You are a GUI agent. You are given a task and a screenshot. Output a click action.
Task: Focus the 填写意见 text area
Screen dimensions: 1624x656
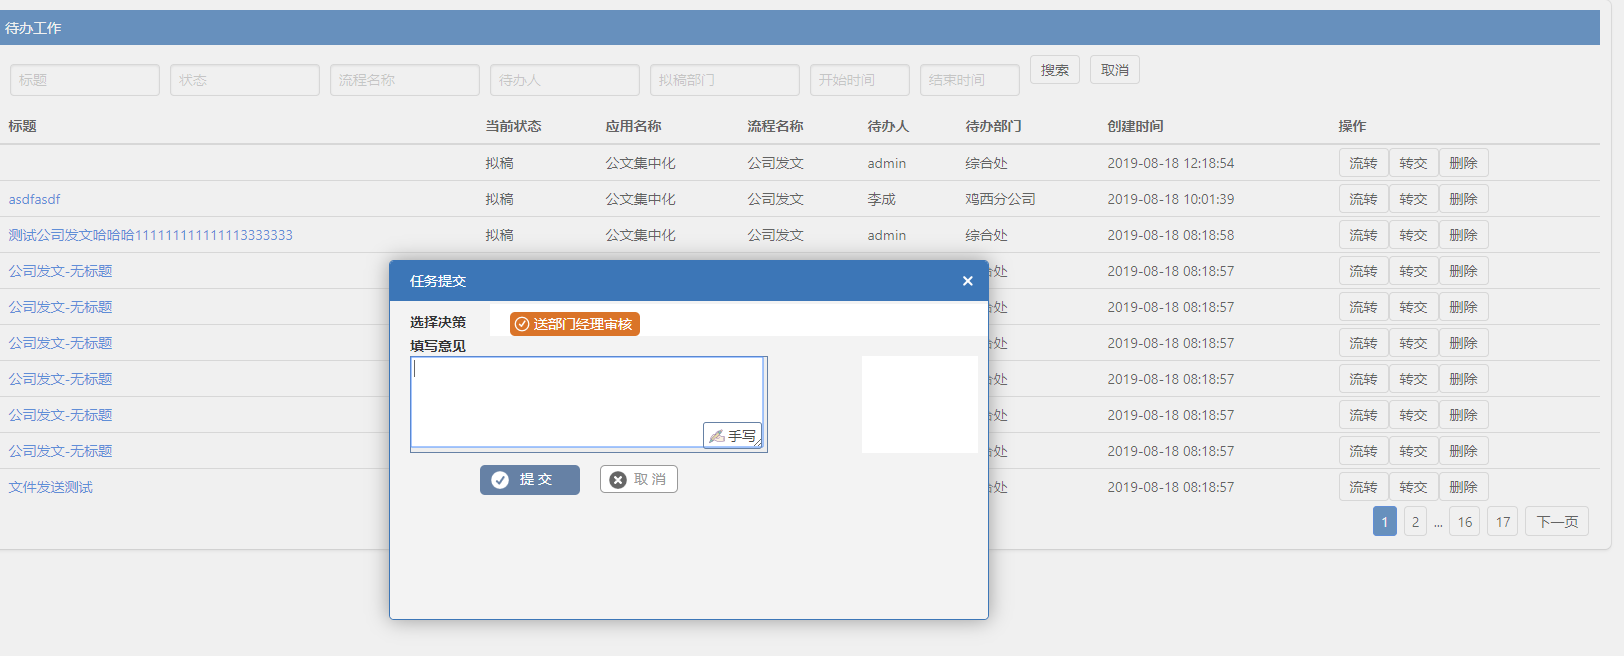tap(587, 402)
